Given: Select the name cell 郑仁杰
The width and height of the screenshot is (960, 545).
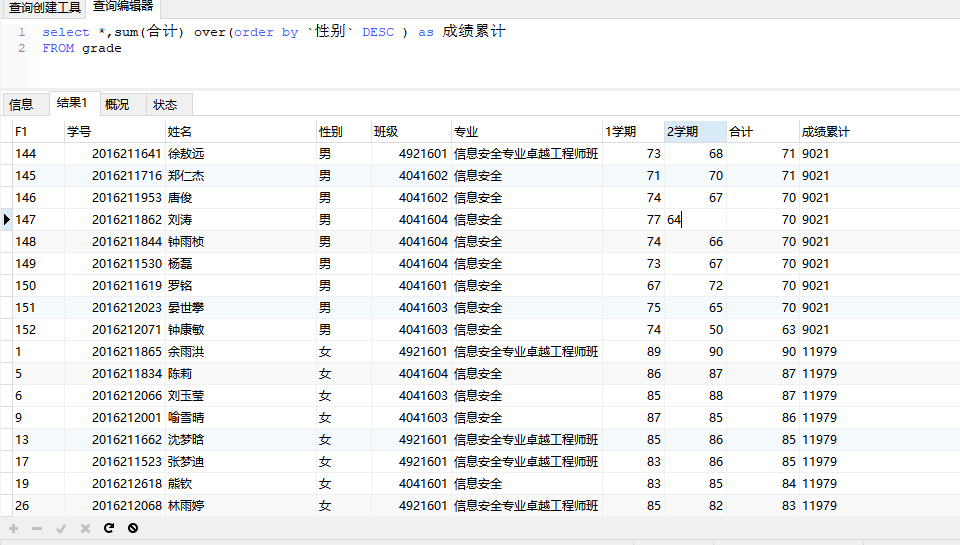Looking at the screenshot, I should (241, 176).
